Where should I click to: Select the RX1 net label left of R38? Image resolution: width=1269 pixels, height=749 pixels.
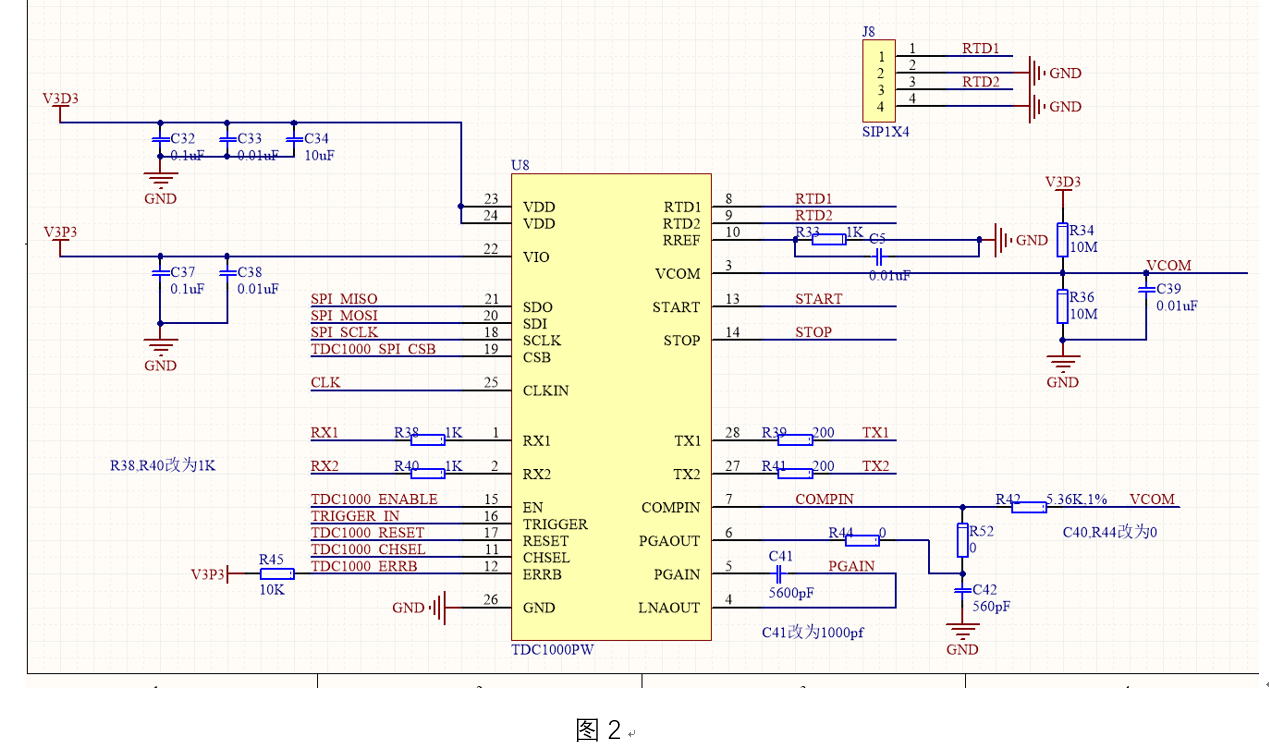325,432
